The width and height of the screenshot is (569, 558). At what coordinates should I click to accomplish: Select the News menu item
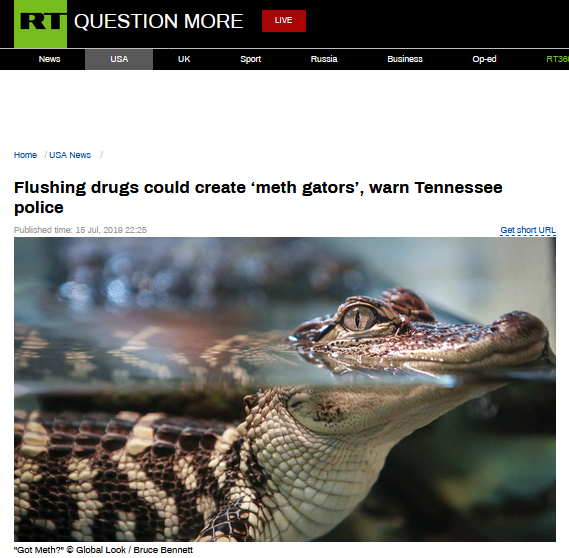pos(49,59)
